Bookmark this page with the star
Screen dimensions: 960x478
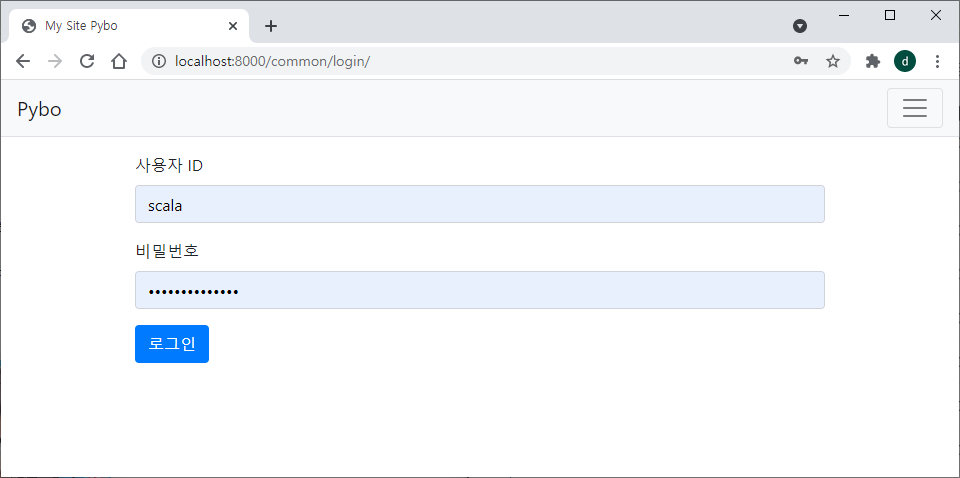click(833, 61)
